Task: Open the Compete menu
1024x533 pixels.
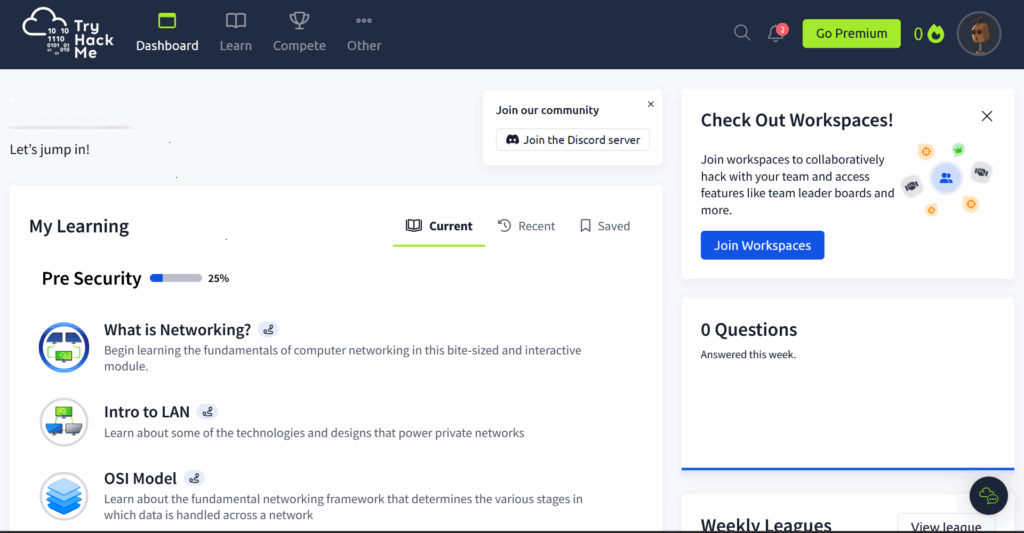Action: (x=299, y=33)
